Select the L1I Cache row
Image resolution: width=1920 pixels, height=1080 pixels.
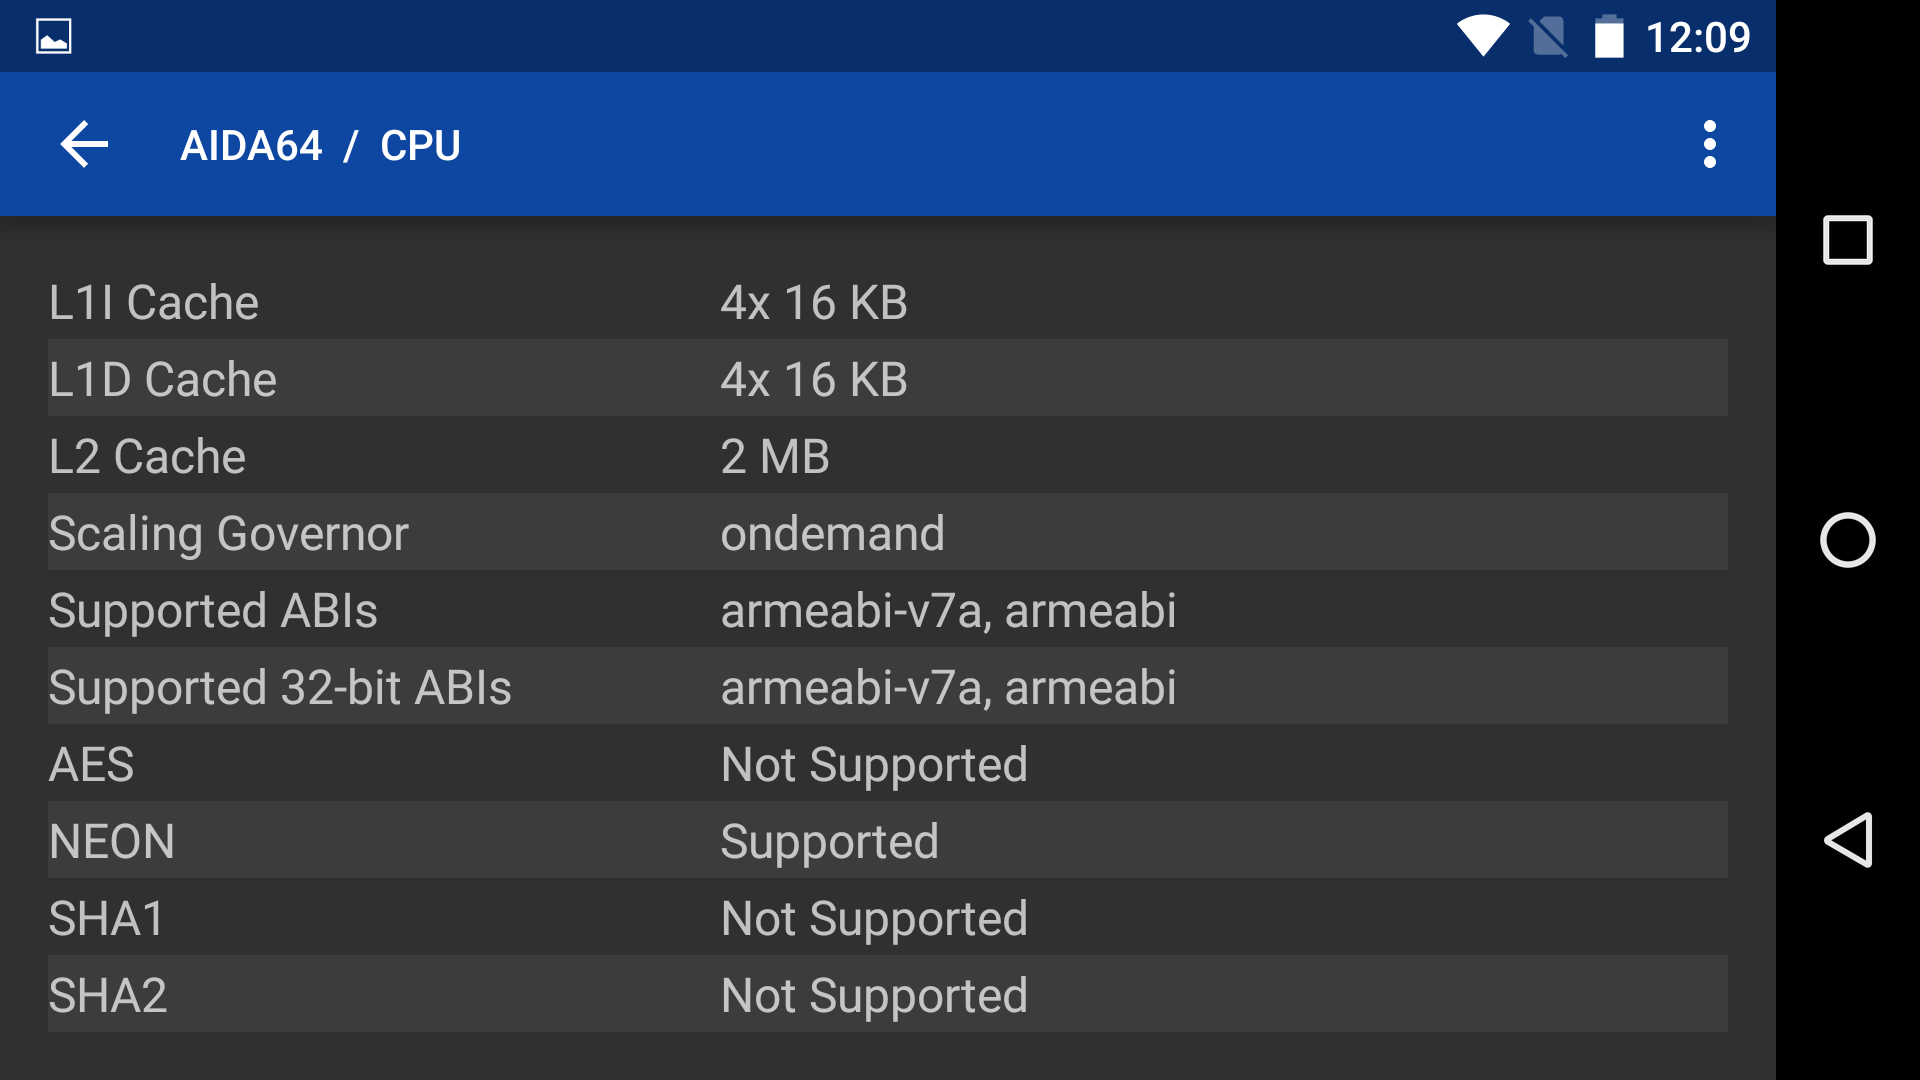(887, 302)
